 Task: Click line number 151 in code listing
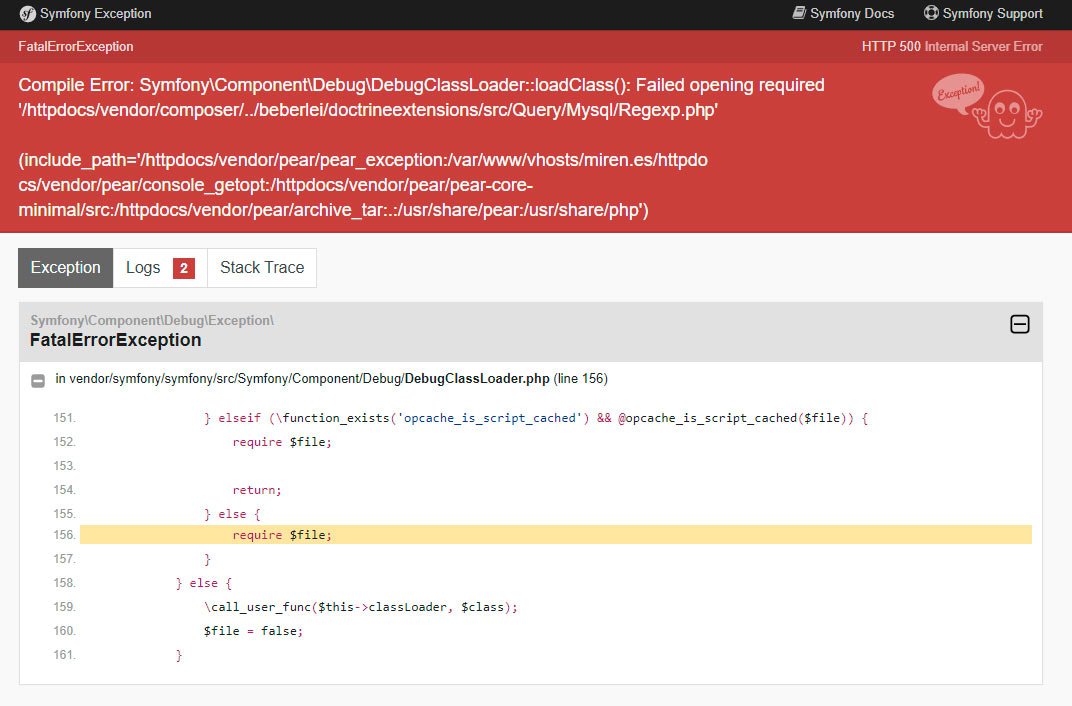[64, 418]
